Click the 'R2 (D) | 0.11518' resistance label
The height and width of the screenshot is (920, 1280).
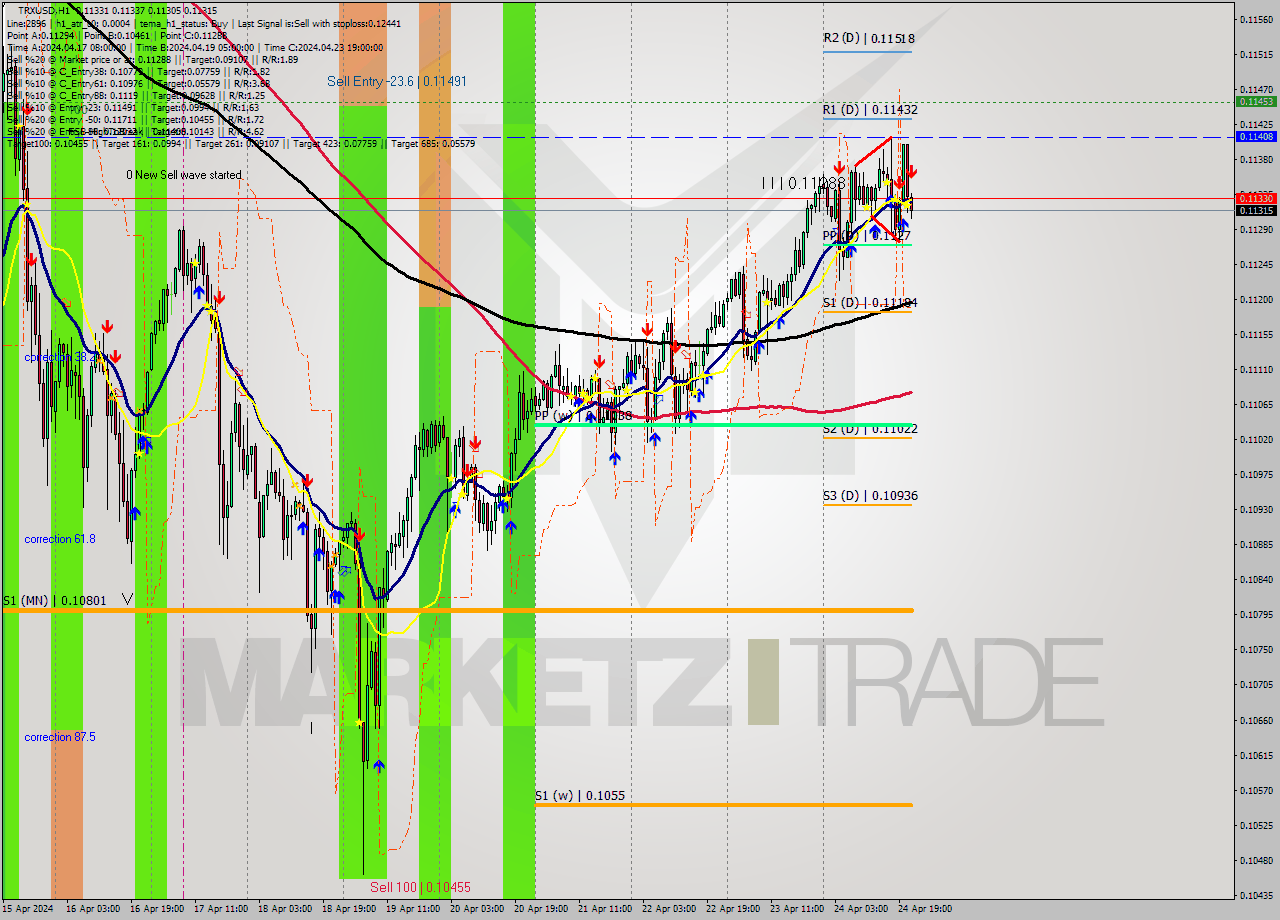[869, 38]
